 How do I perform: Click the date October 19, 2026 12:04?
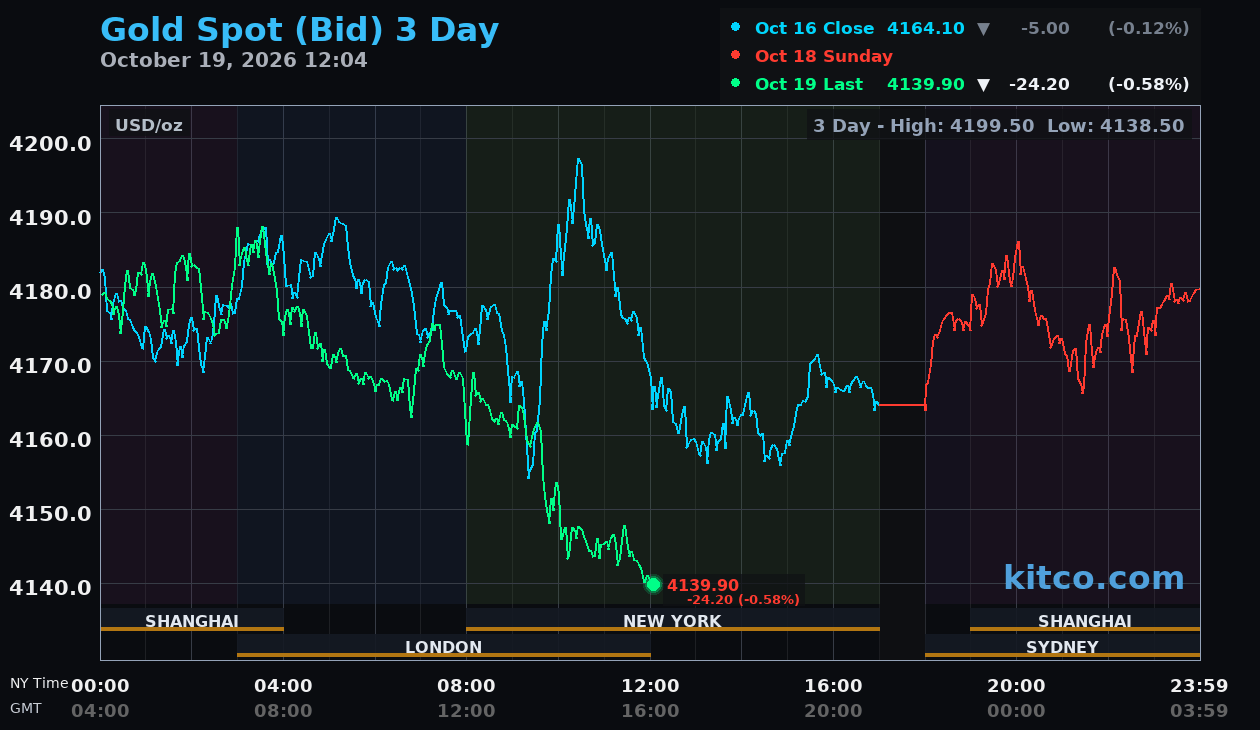pos(234,60)
